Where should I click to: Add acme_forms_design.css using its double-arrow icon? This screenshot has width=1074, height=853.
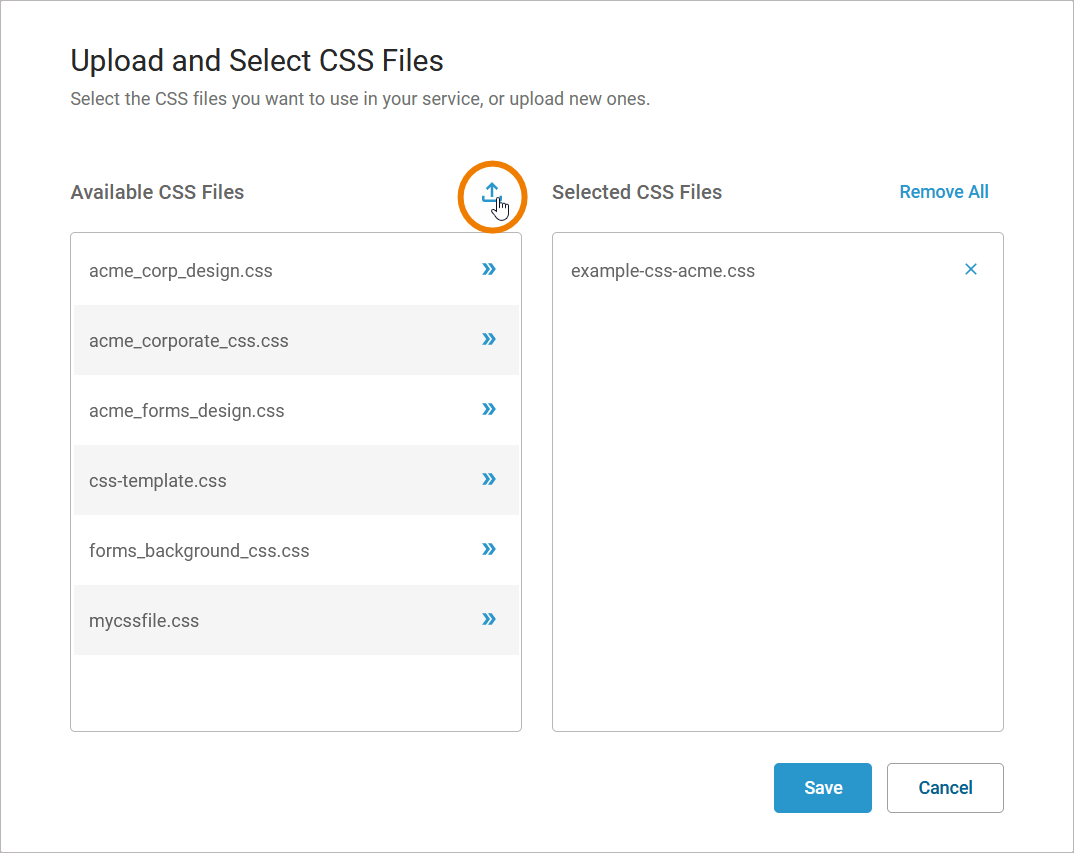point(489,409)
